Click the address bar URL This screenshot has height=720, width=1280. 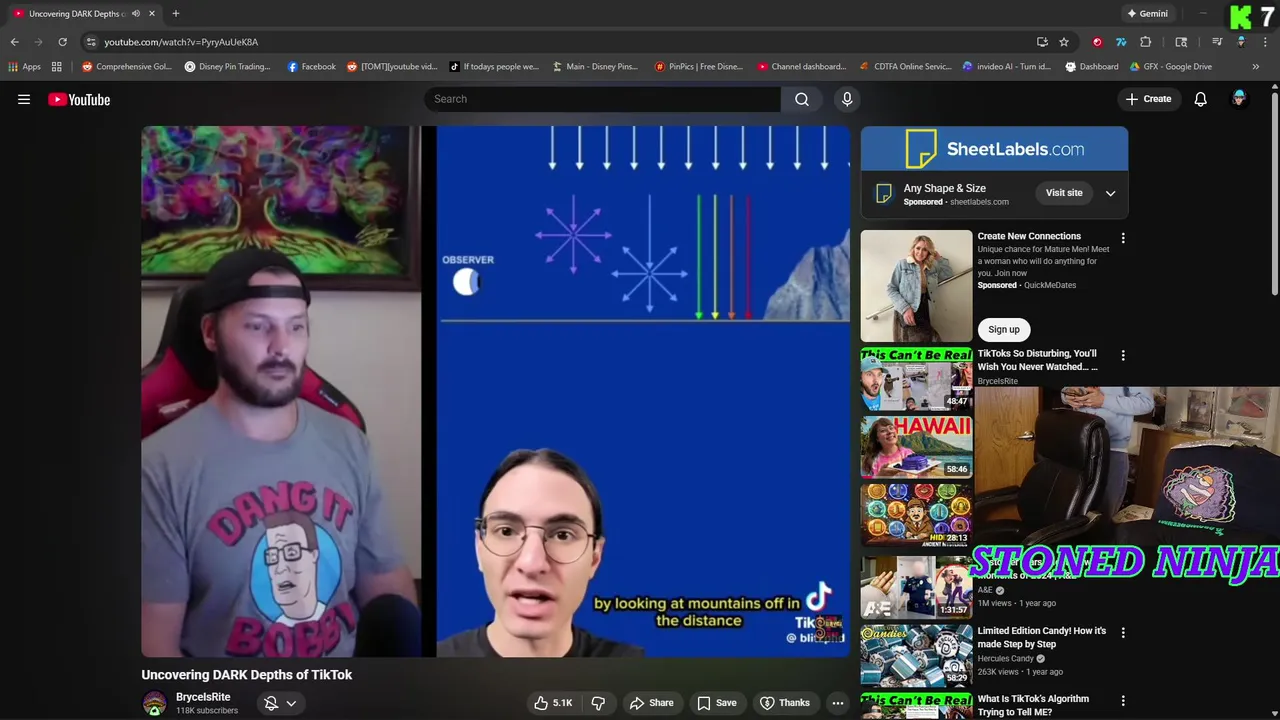[181, 42]
